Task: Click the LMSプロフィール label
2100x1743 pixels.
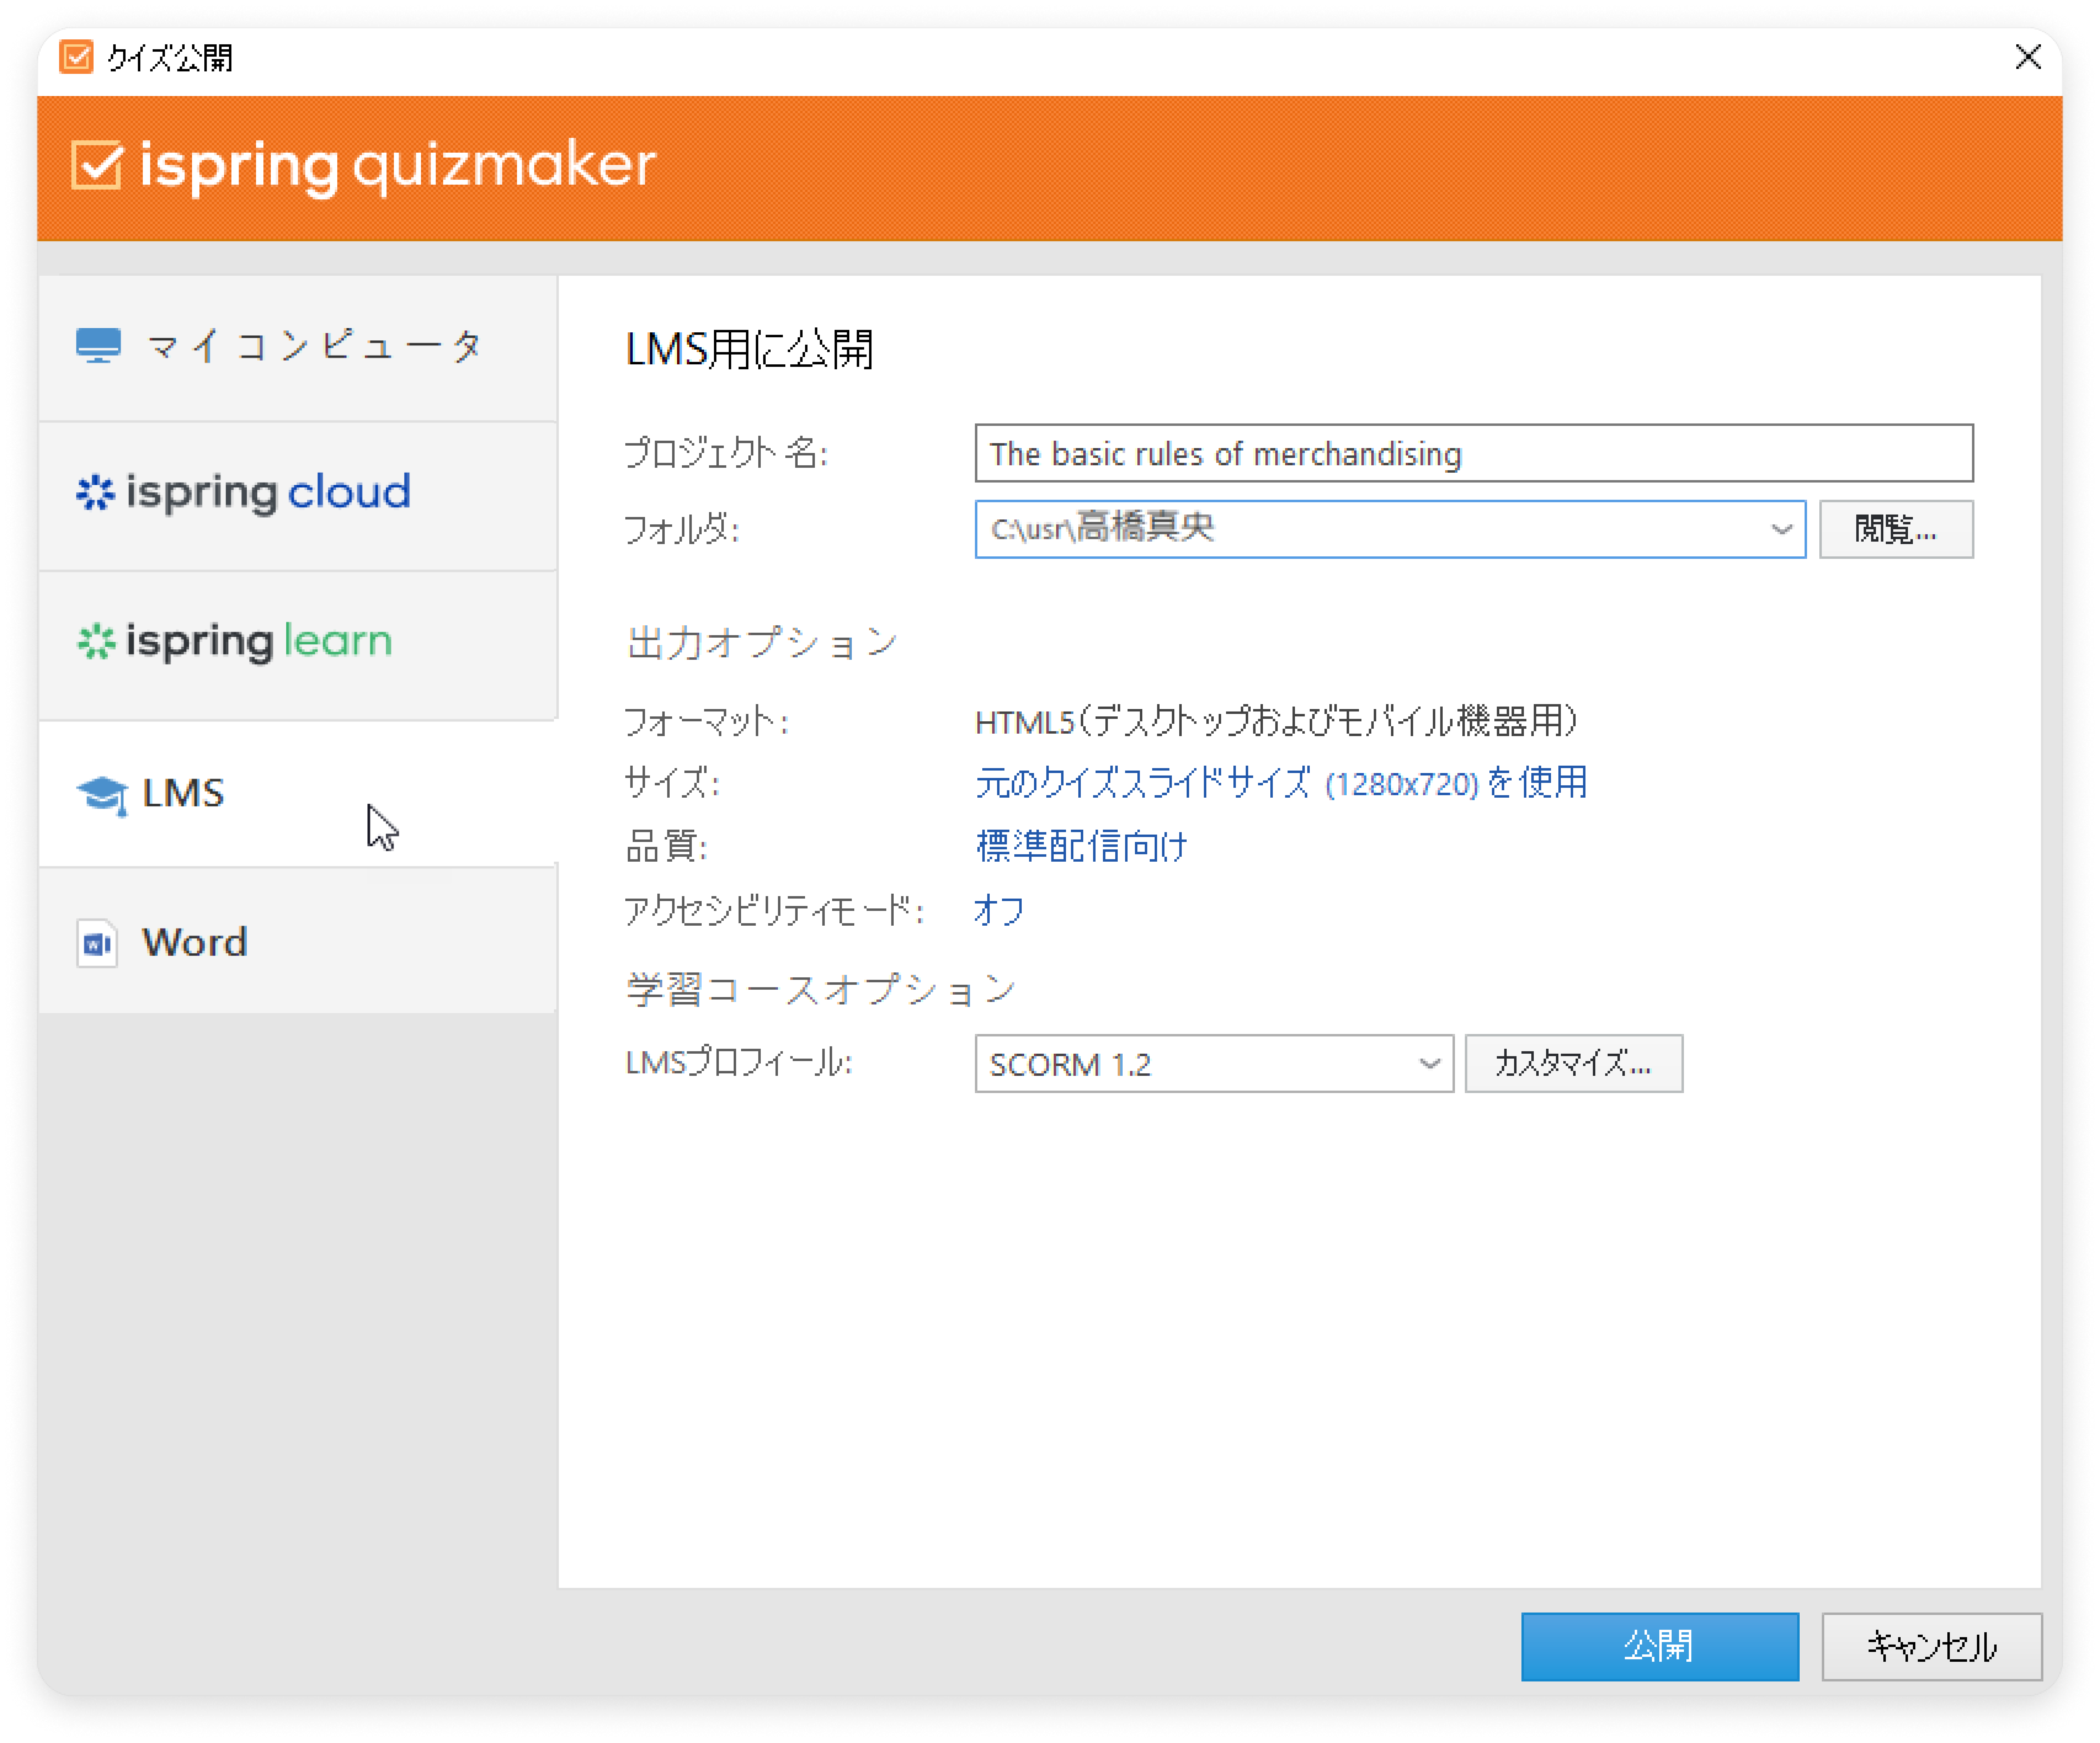Action: 739,1062
